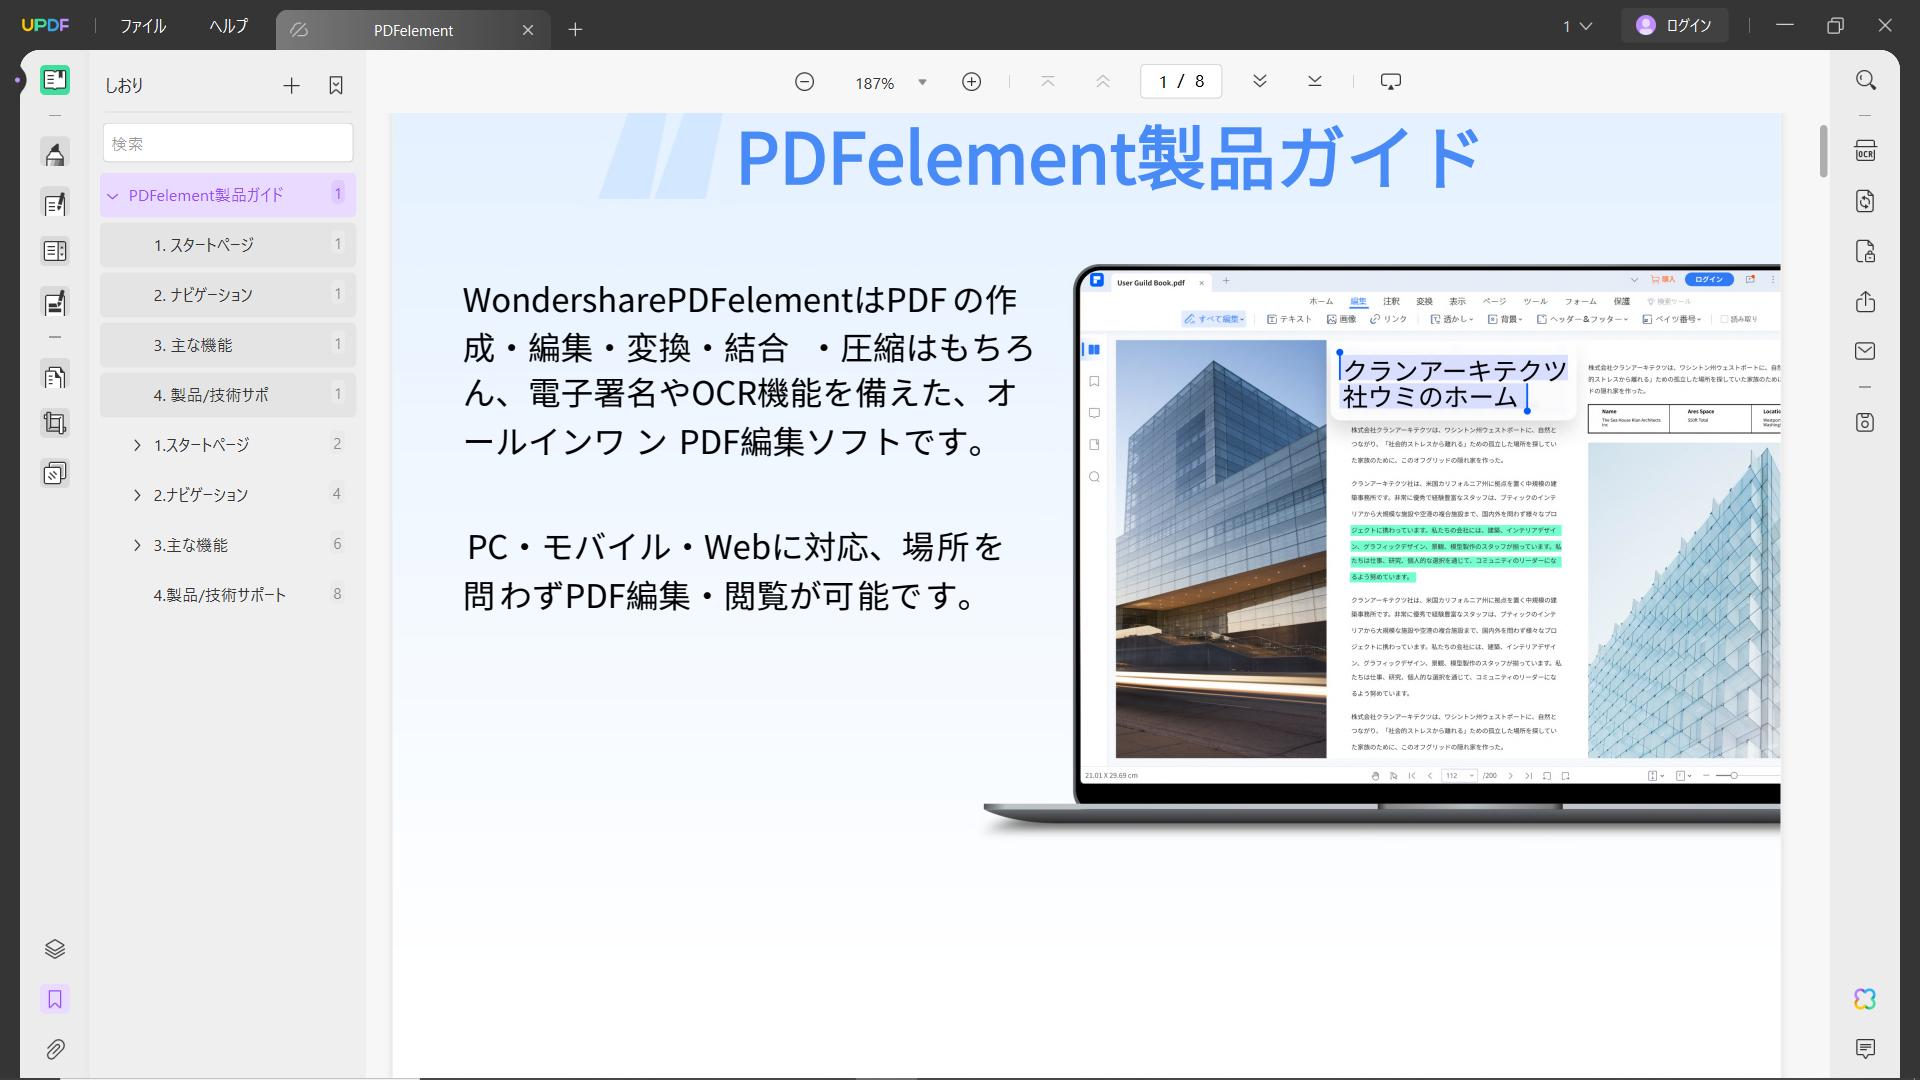Show the Layers panel icon
The width and height of the screenshot is (1920, 1080).
coord(55,949)
